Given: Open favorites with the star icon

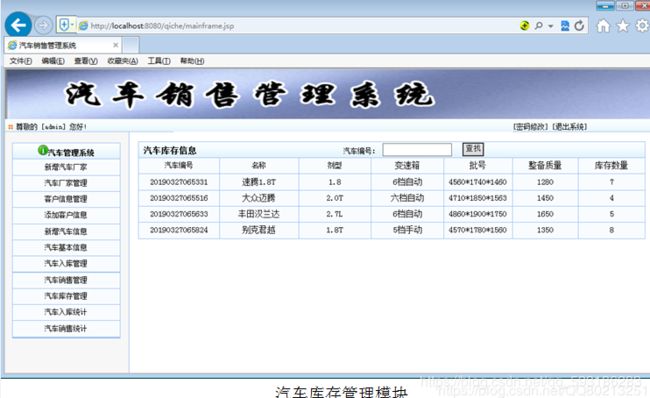Looking at the screenshot, I should click(623, 26).
